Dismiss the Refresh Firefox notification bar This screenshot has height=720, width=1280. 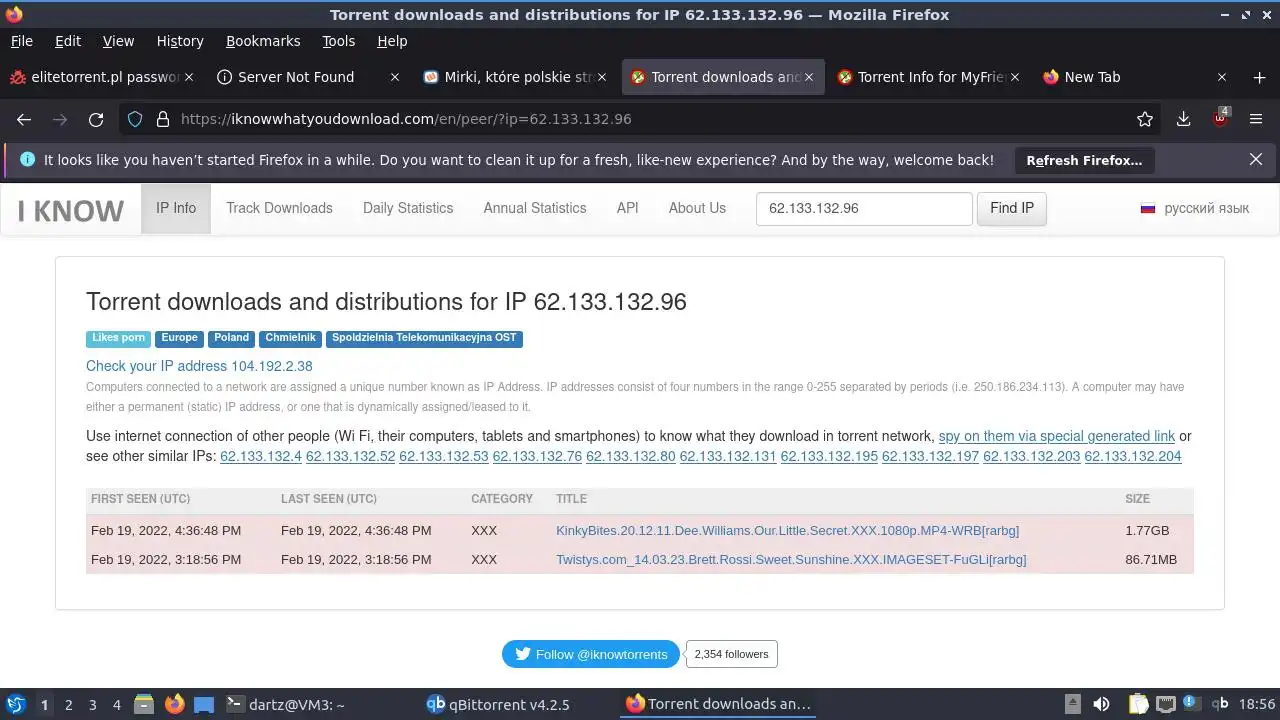pos(1256,159)
